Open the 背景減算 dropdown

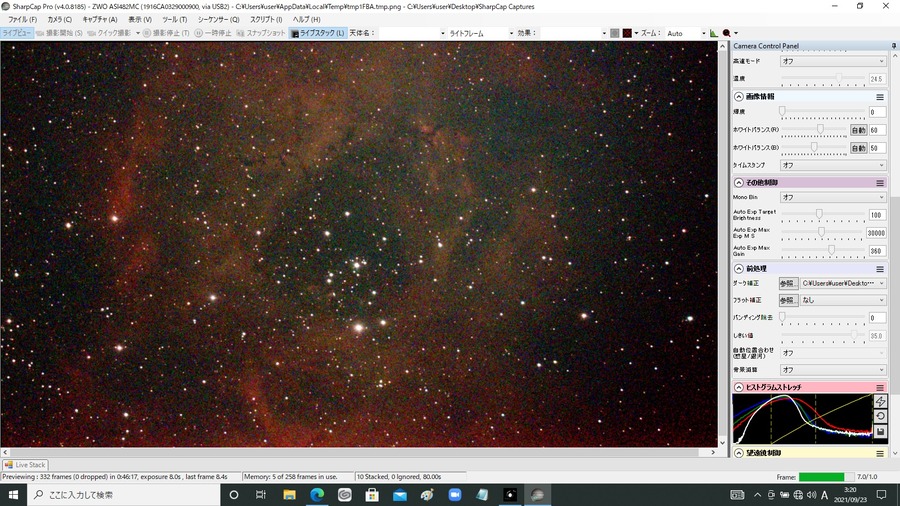(833, 370)
